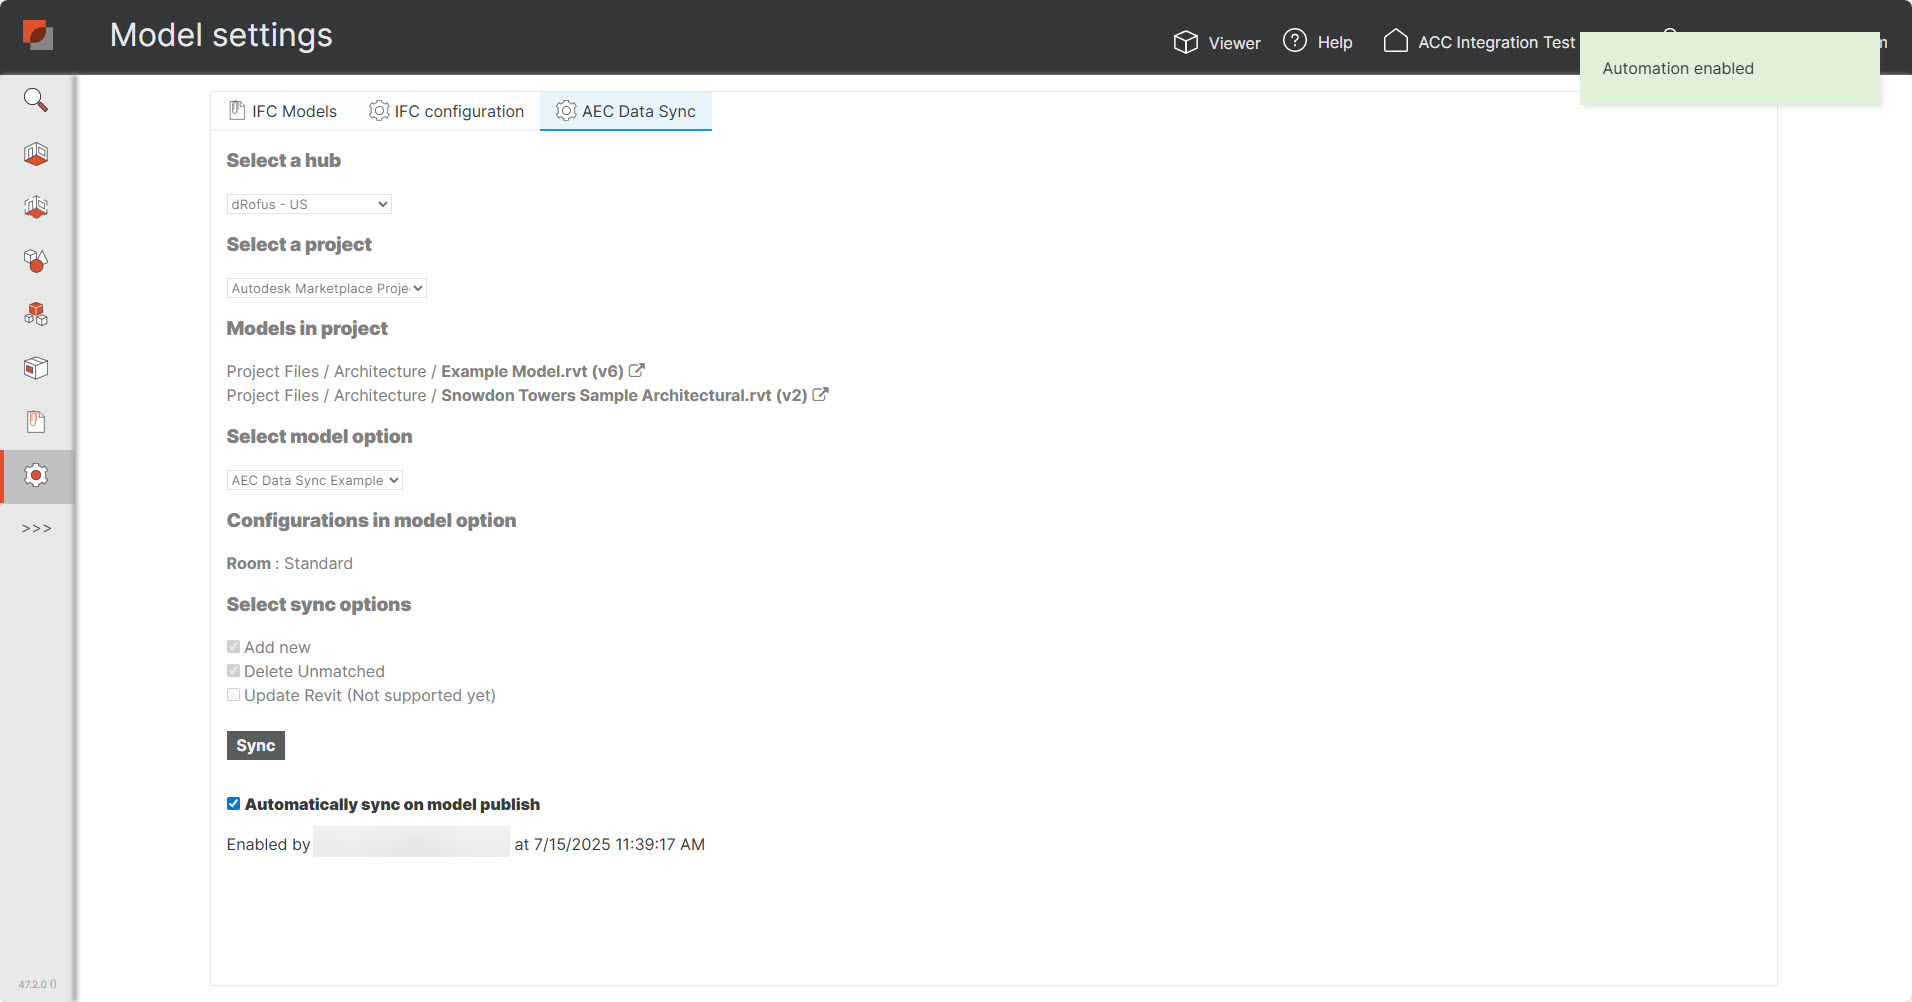This screenshot has width=1912, height=1002.
Task: Click the dRofus logo icon
Action: tap(38, 36)
